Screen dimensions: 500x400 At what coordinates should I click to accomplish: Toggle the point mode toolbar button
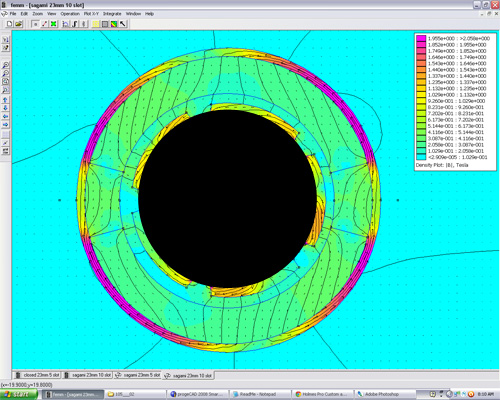35,24
